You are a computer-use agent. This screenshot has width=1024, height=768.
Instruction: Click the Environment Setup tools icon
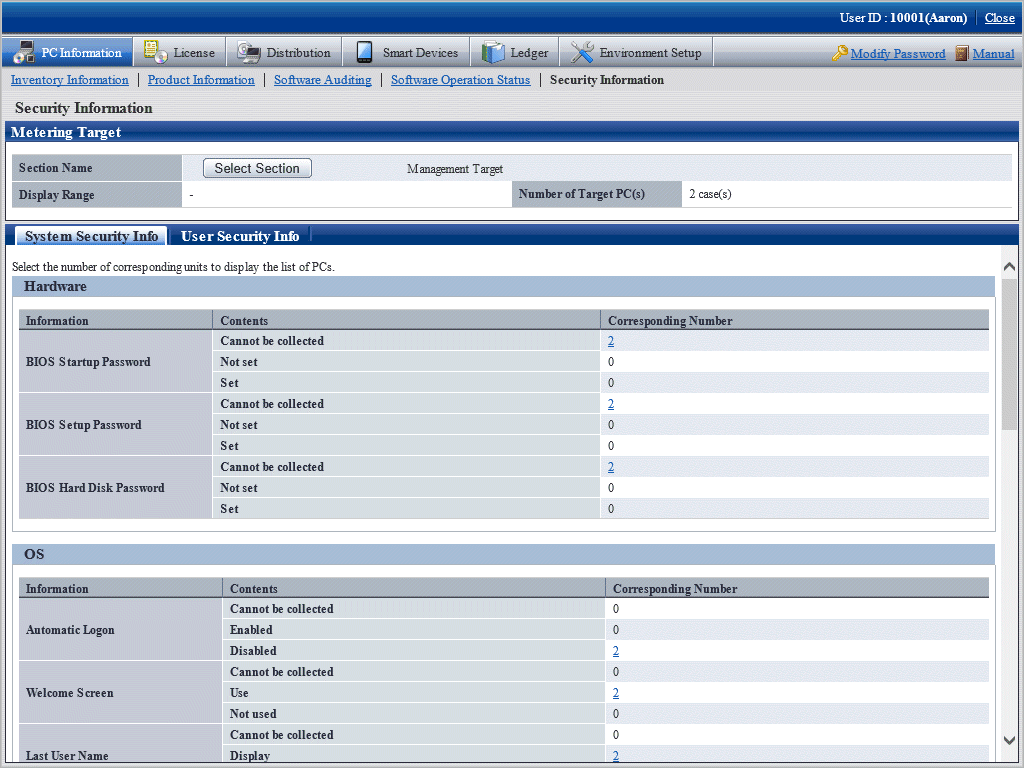point(582,53)
